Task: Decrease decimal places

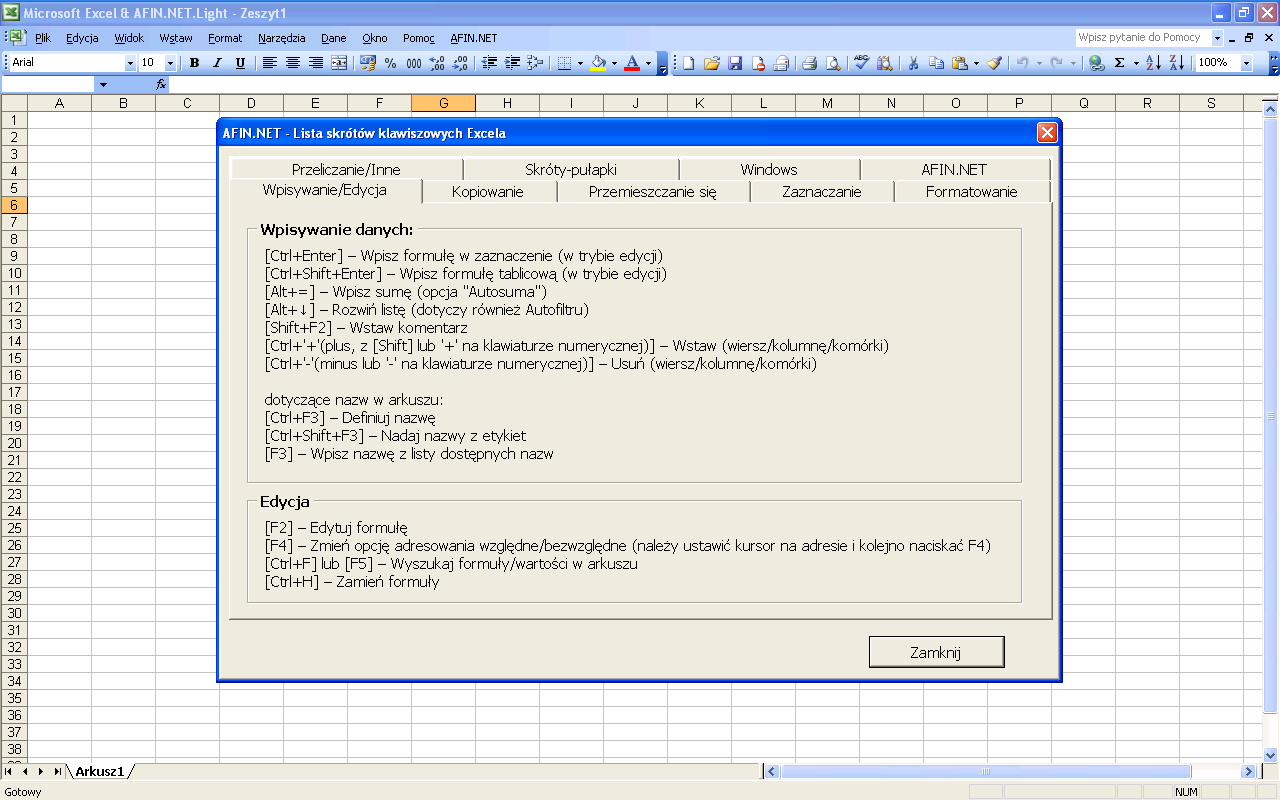Action: 460,63
